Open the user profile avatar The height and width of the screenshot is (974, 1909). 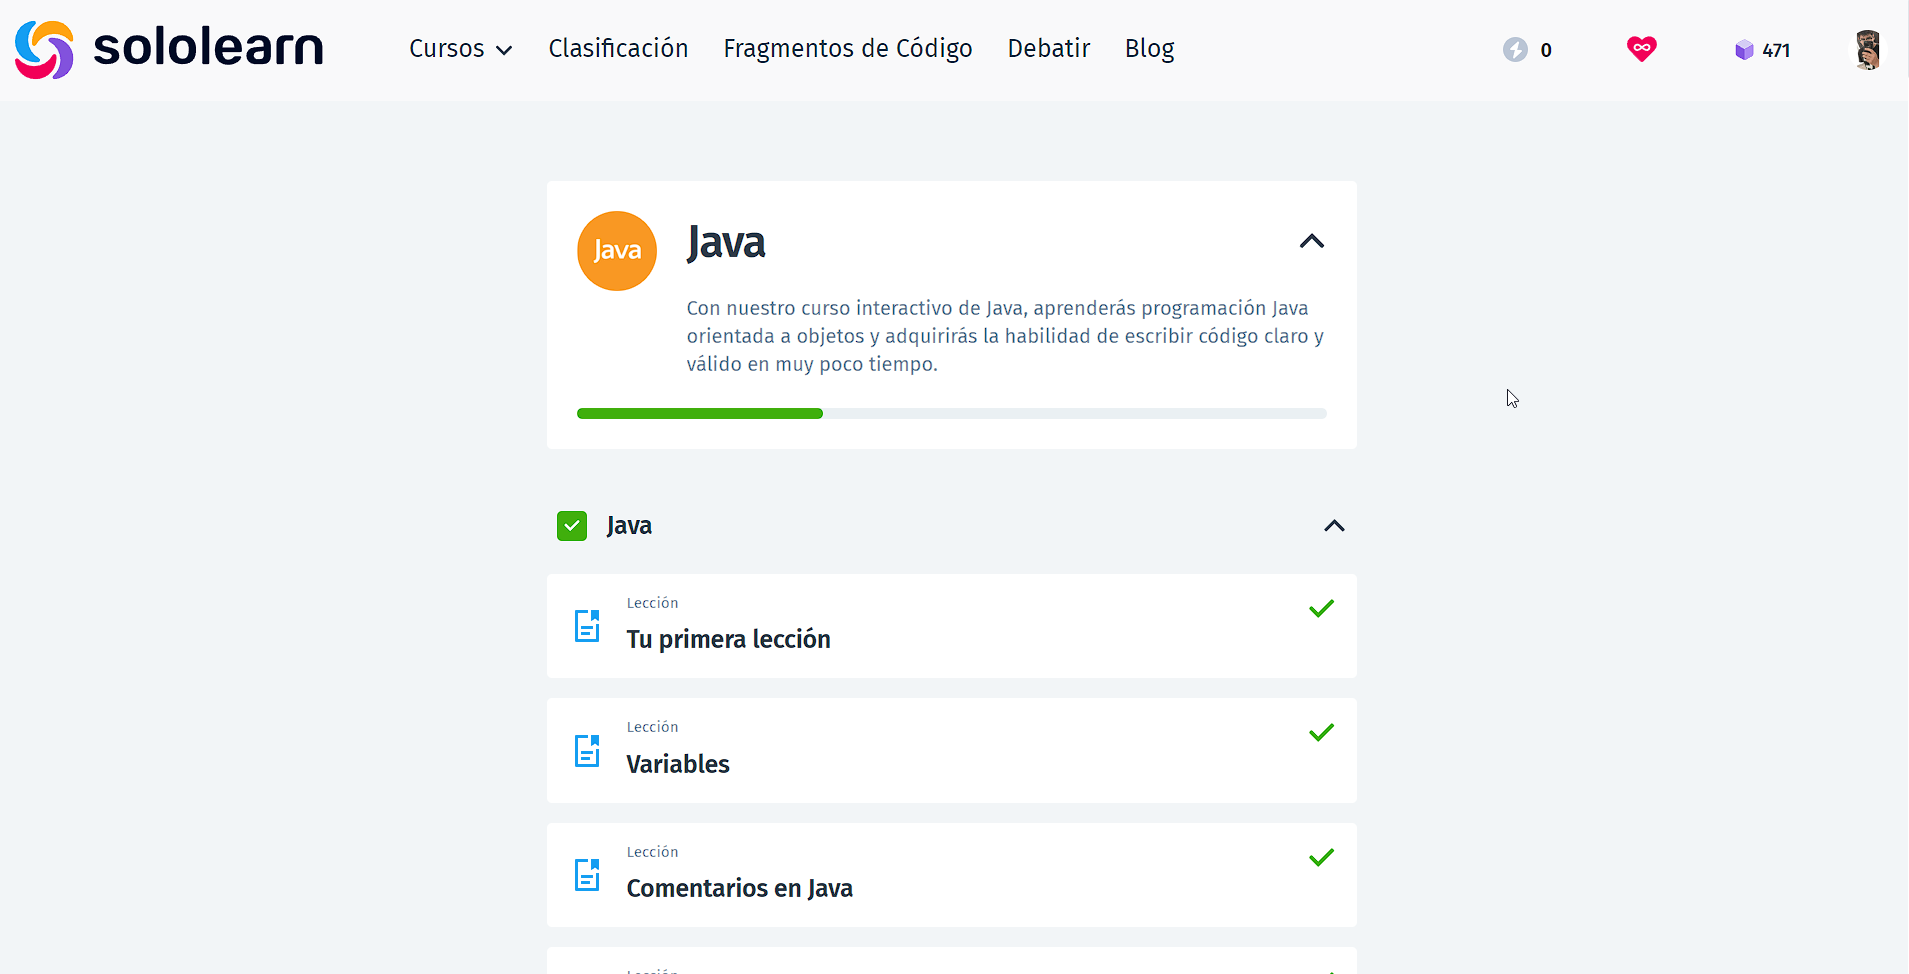point(1867,49)
